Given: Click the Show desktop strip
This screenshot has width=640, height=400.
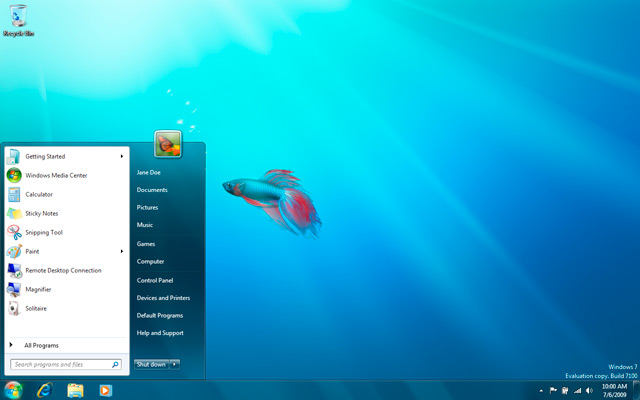Looking at the screenshot, I should pos(636,390).
